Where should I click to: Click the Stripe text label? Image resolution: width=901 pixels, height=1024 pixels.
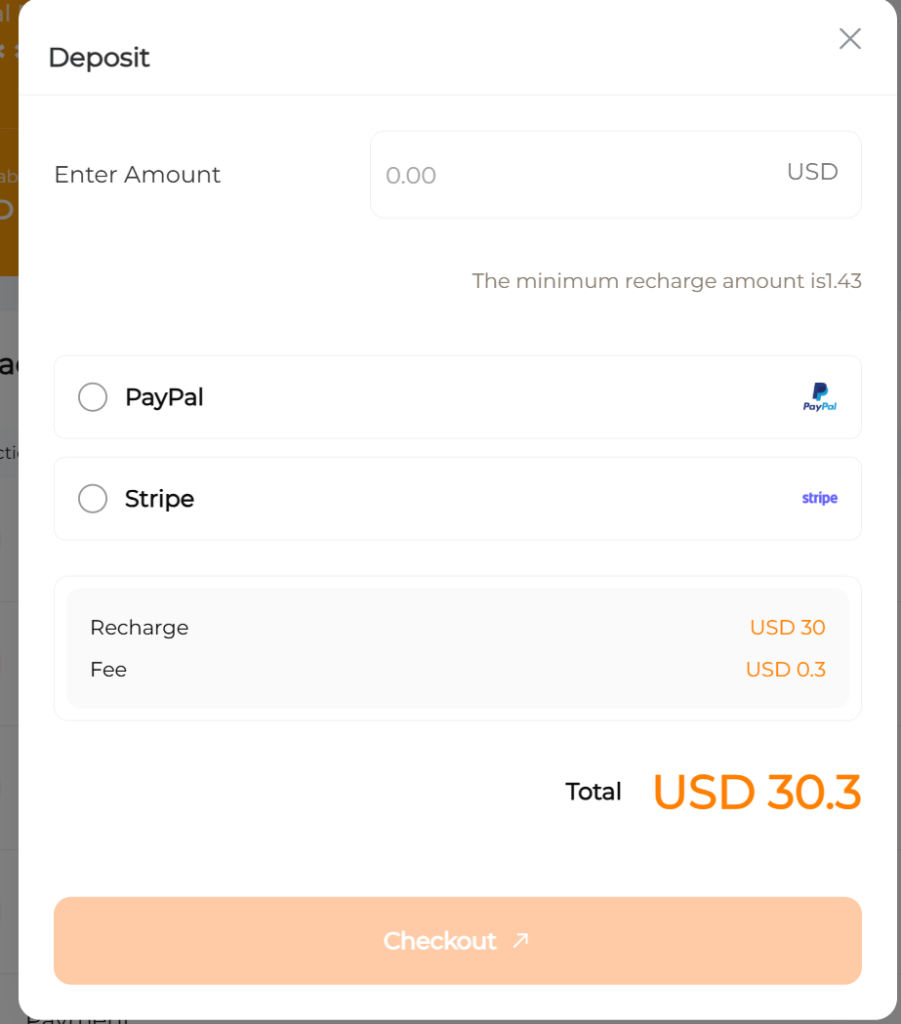[159, 498]
